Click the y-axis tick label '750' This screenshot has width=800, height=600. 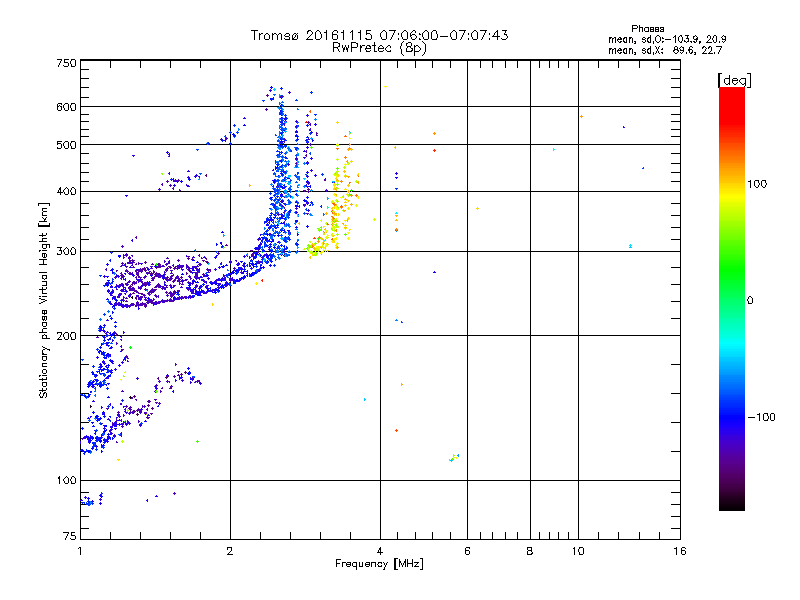67,63
